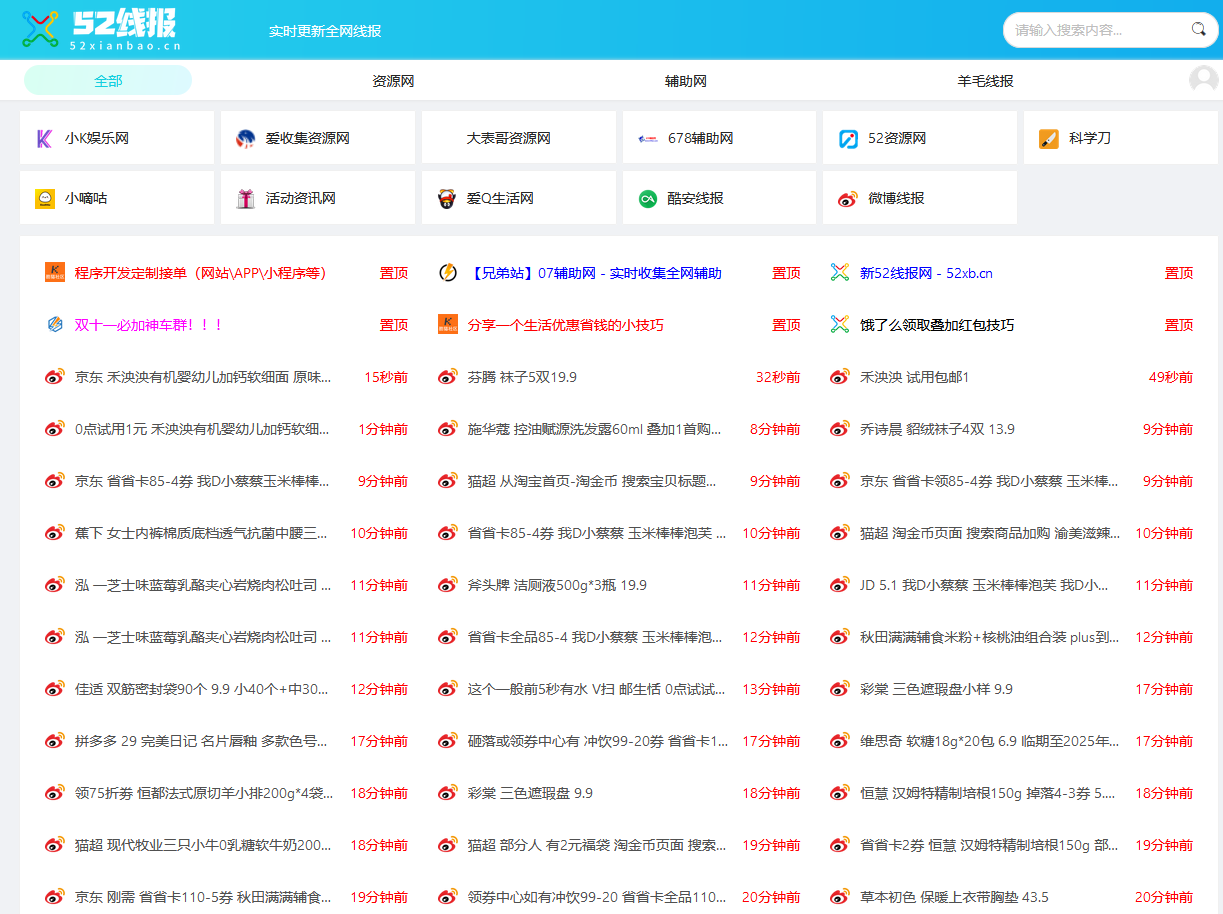Switch to the 辅助网 tab
The image size is (1223, 914).
tap(686, 81)
